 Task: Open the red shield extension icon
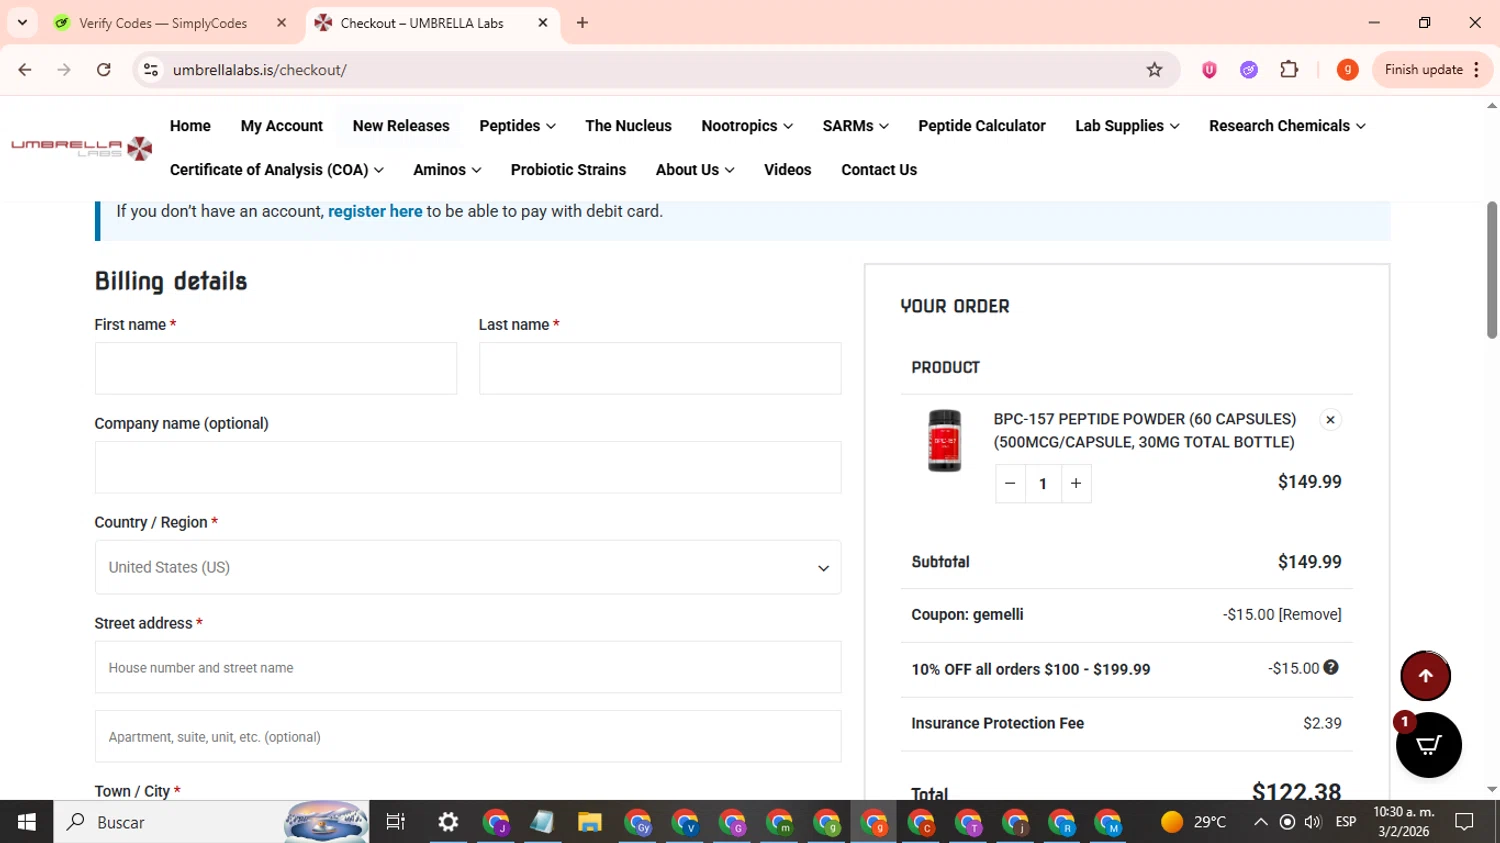1209,70
